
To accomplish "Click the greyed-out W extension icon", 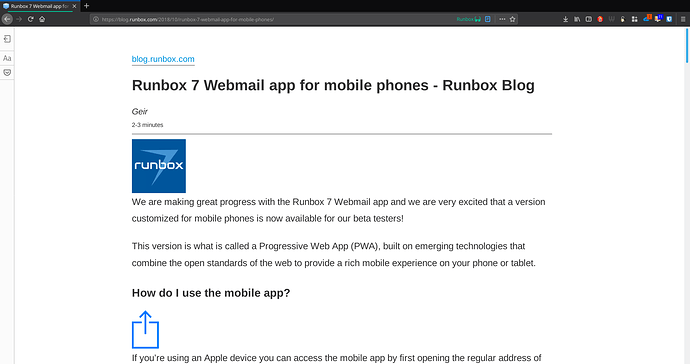I will (x=611, y=19).
